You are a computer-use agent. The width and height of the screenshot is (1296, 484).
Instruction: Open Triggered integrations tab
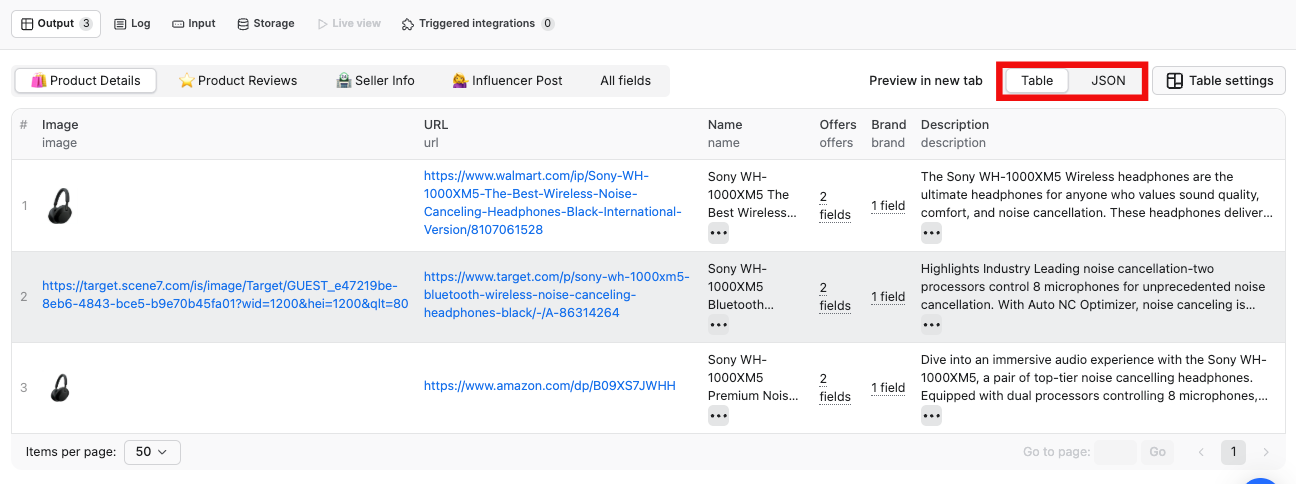[477, 24]
